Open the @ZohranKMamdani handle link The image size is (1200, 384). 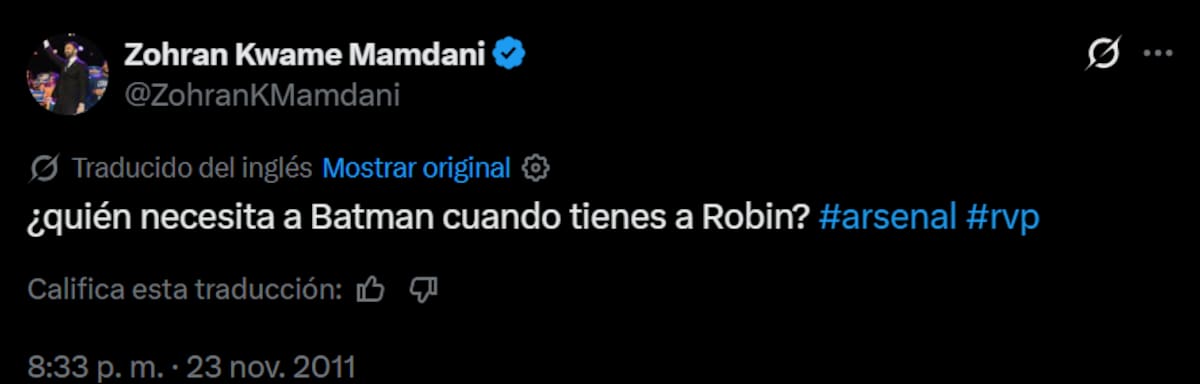click(262, 95)
